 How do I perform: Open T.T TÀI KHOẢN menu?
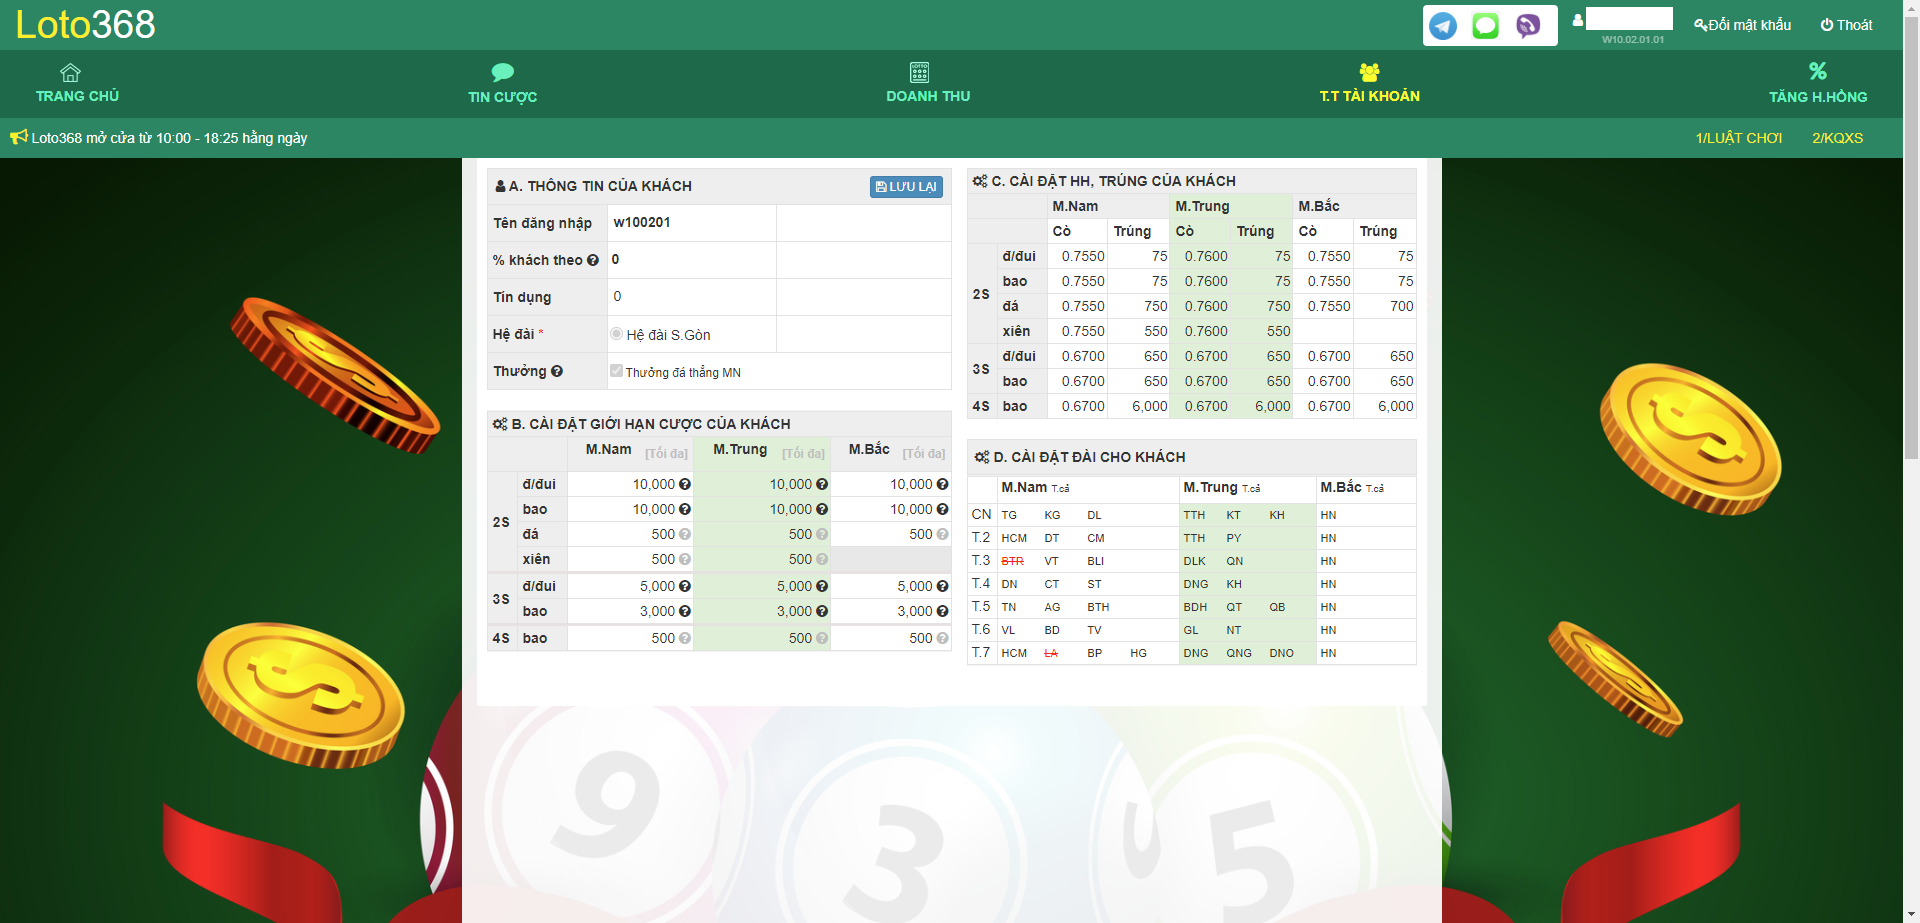1370,83
